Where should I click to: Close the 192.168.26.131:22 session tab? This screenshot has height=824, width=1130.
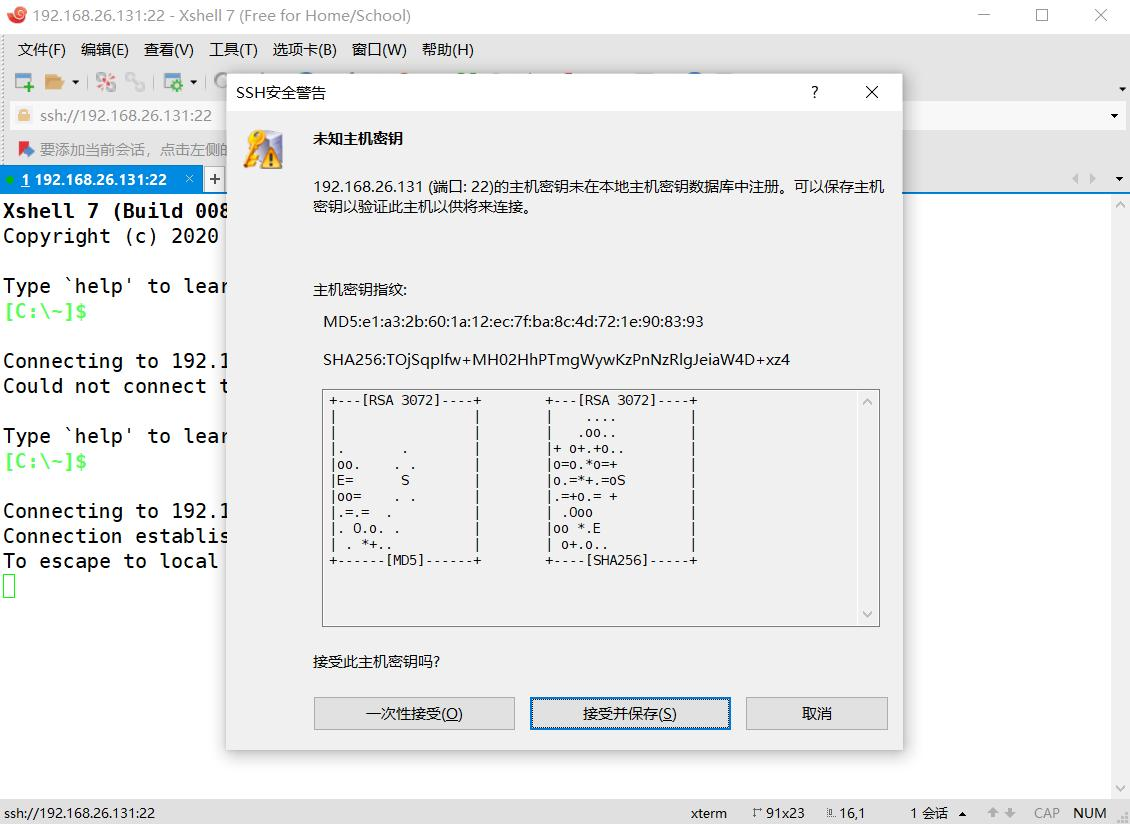[190, 179]
